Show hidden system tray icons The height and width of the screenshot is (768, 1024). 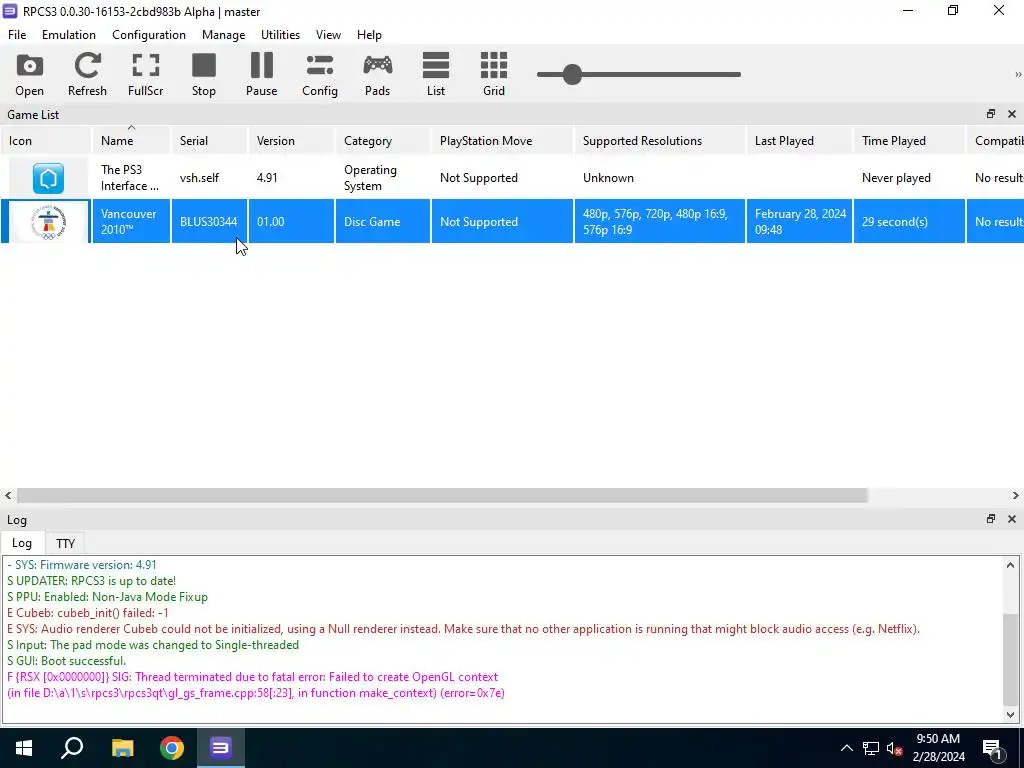coord(846,748)
